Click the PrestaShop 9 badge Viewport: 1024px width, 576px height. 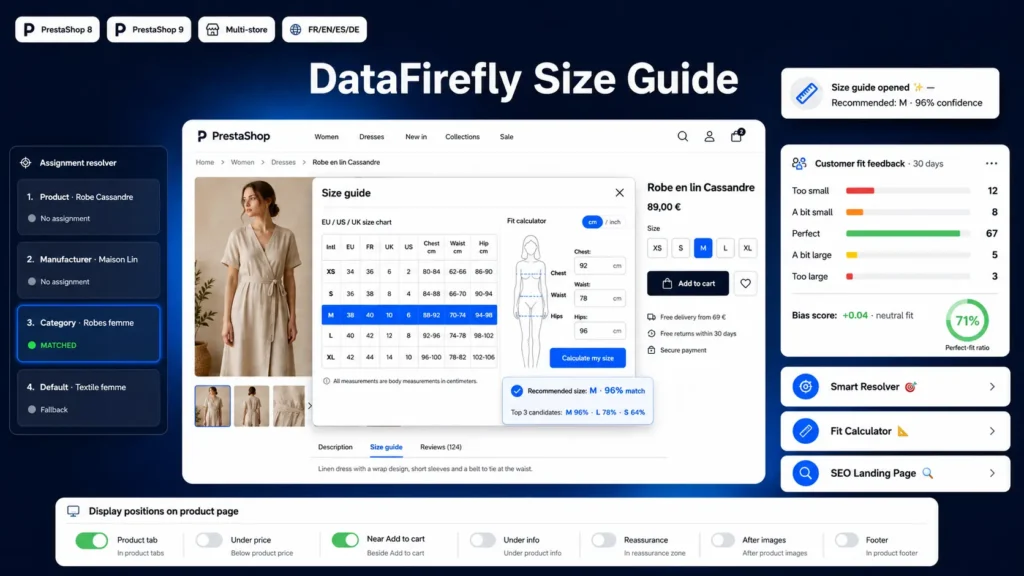pyautogui.click(x=149, y=29)
